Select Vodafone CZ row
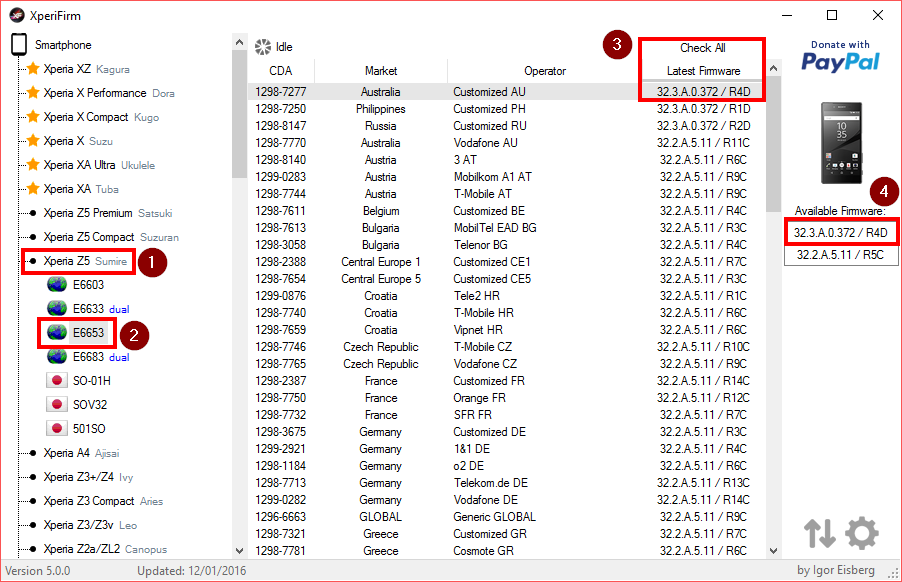Viewport: 902px width, 582px height. click(507, 364)
